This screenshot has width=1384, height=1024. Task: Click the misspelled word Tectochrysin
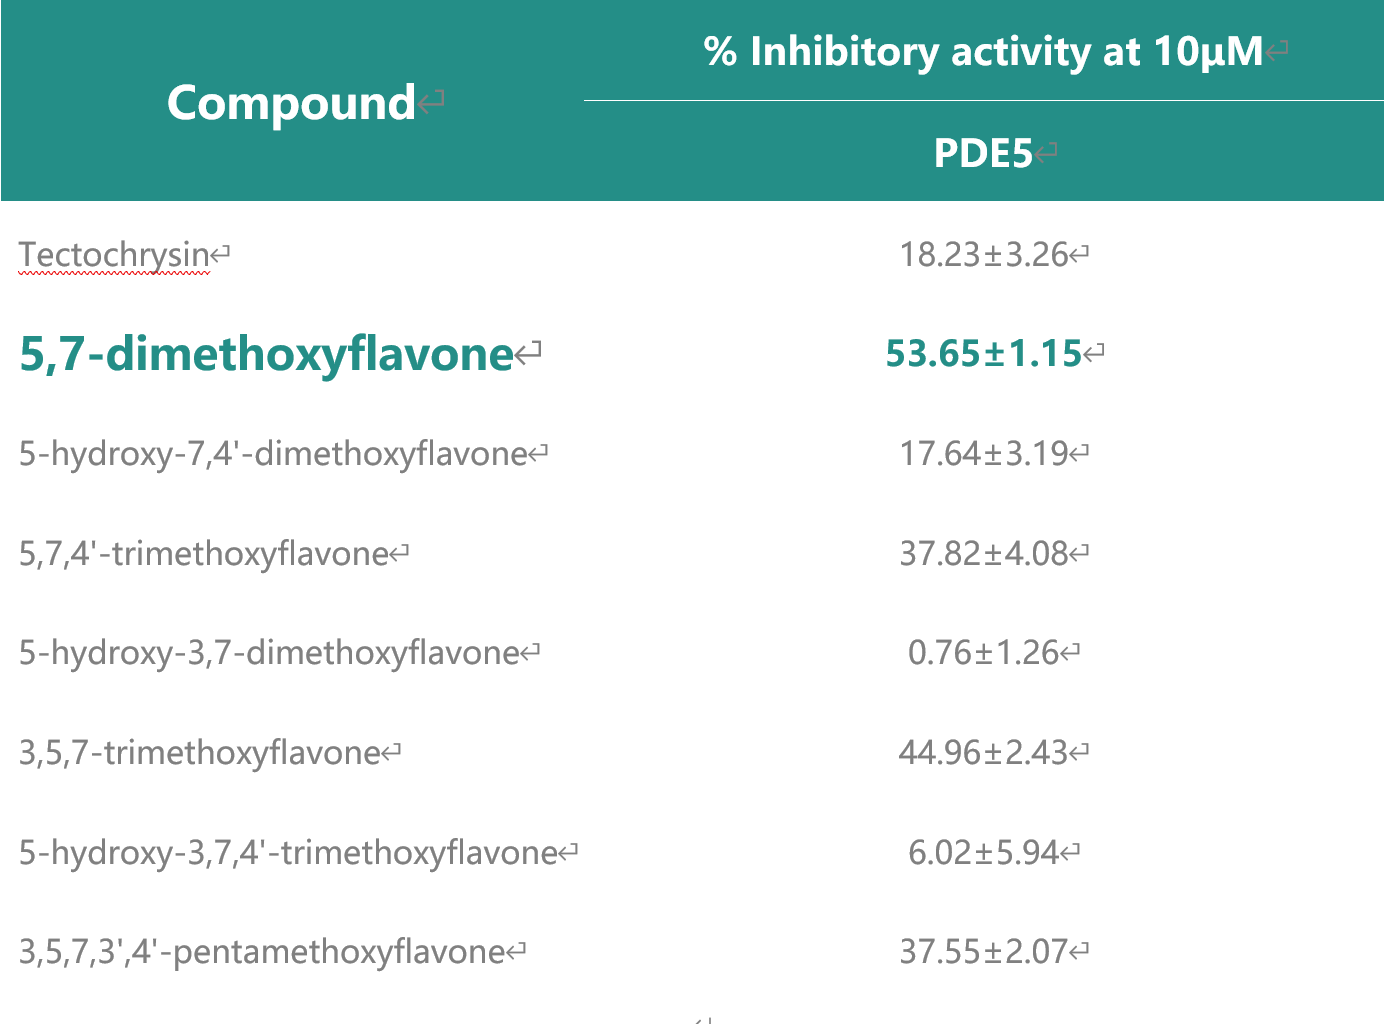[114, 254]
